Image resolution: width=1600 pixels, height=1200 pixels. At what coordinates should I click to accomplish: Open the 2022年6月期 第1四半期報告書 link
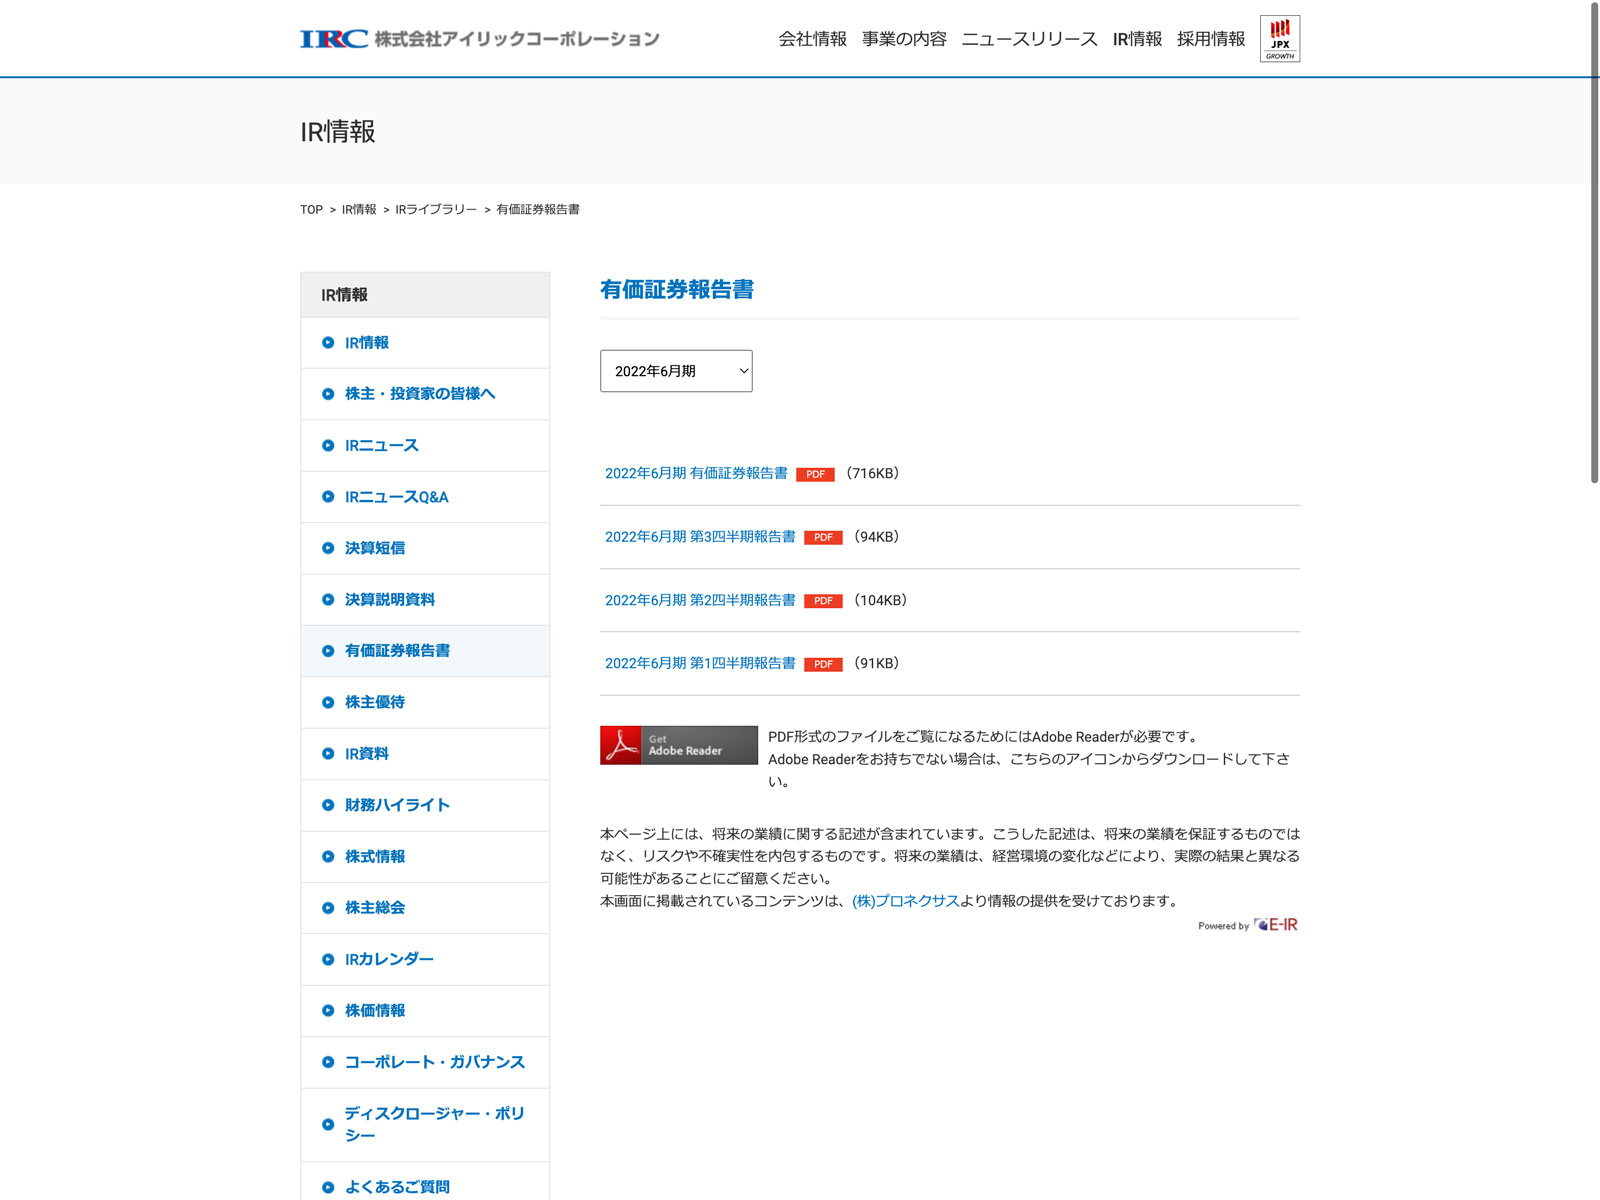point(700,663)
